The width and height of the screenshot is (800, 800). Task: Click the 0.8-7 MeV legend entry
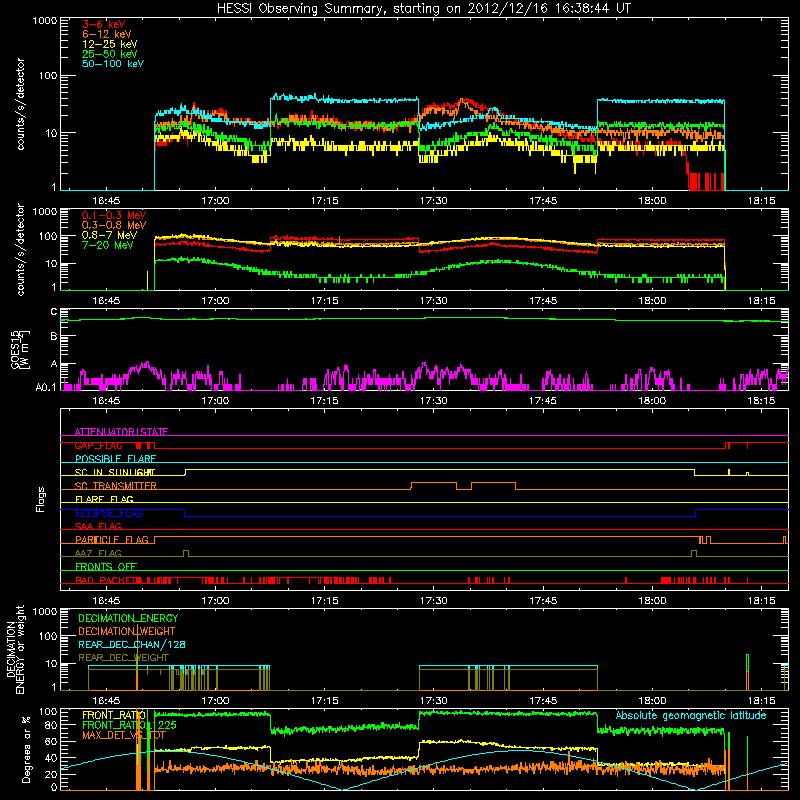tap(110, 235)
